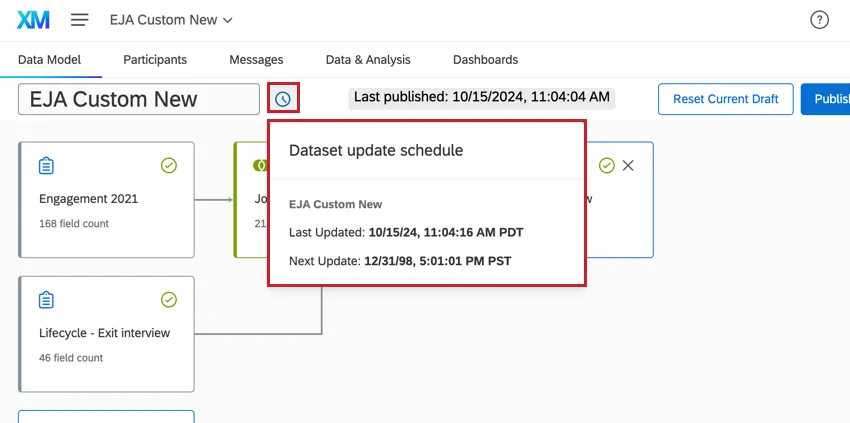Go to the Data & Analysis tab
The image size is (850, 423).
pyautogui.click(x=368, y=60)
